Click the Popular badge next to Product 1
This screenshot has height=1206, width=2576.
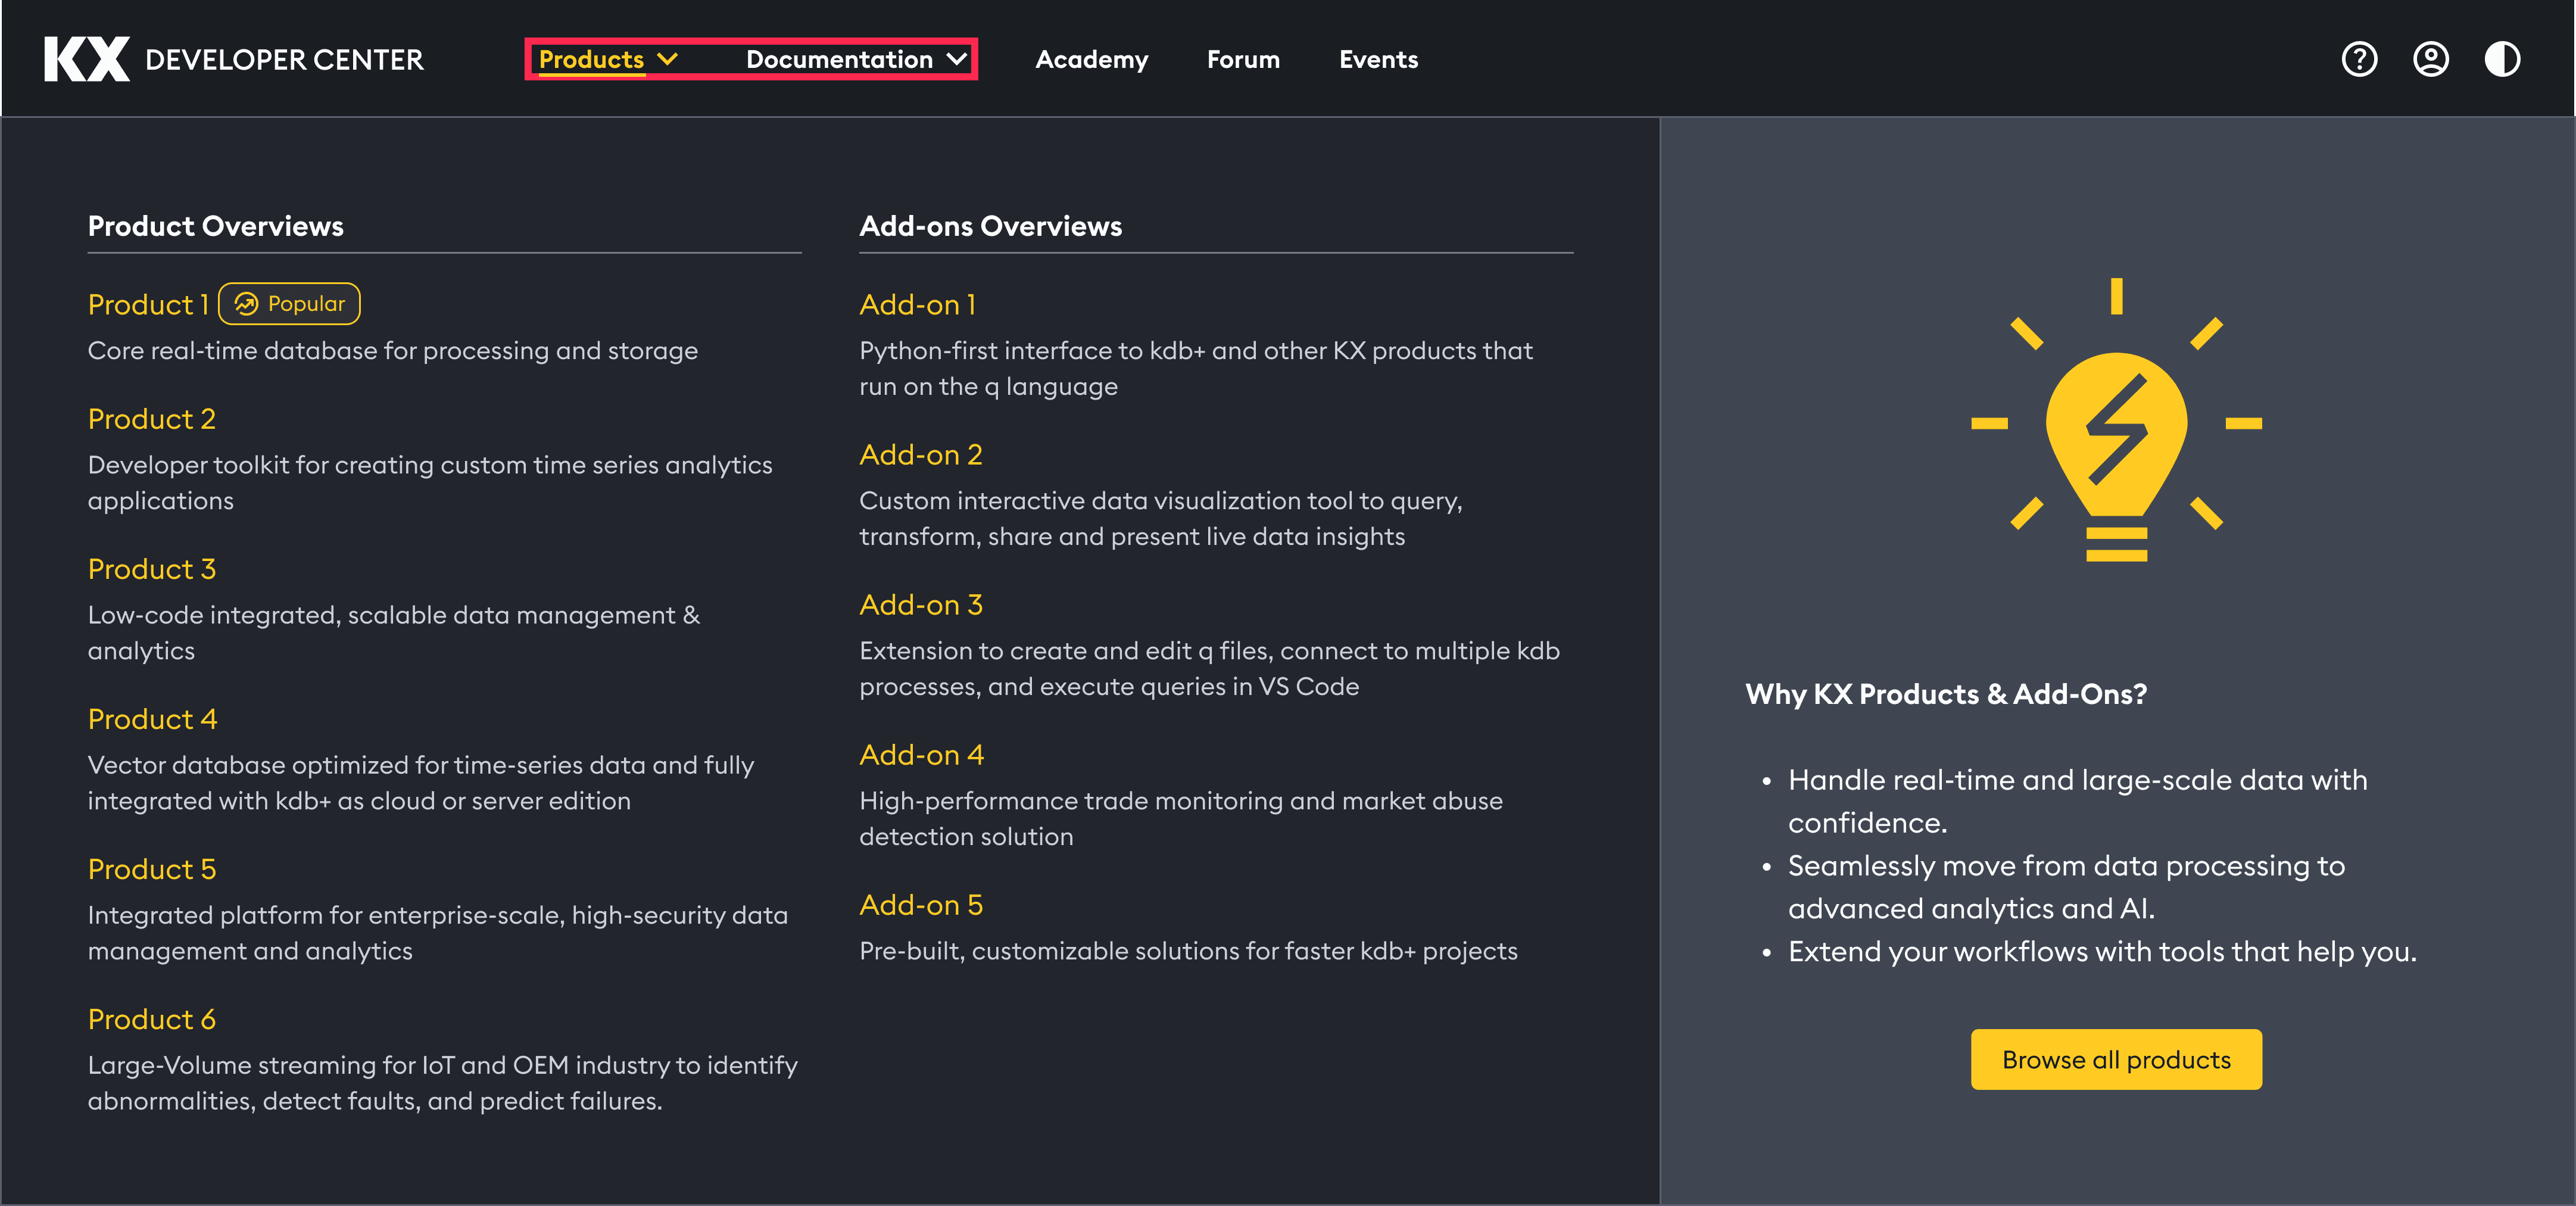(289, 304)
